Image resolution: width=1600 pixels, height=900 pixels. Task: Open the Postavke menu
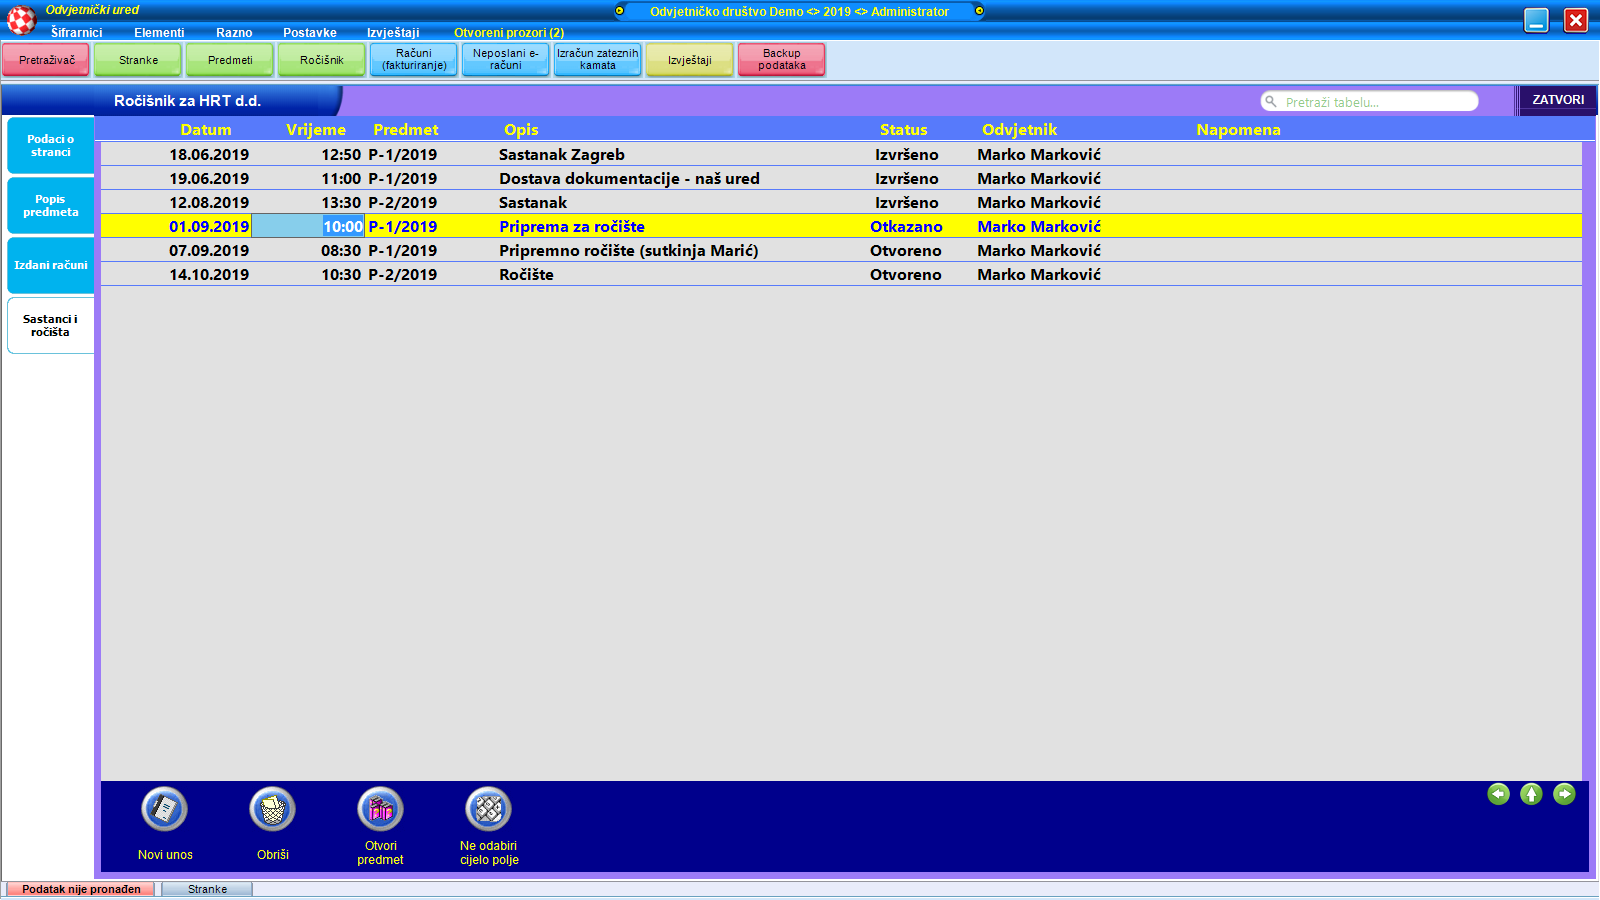(309, 33)
